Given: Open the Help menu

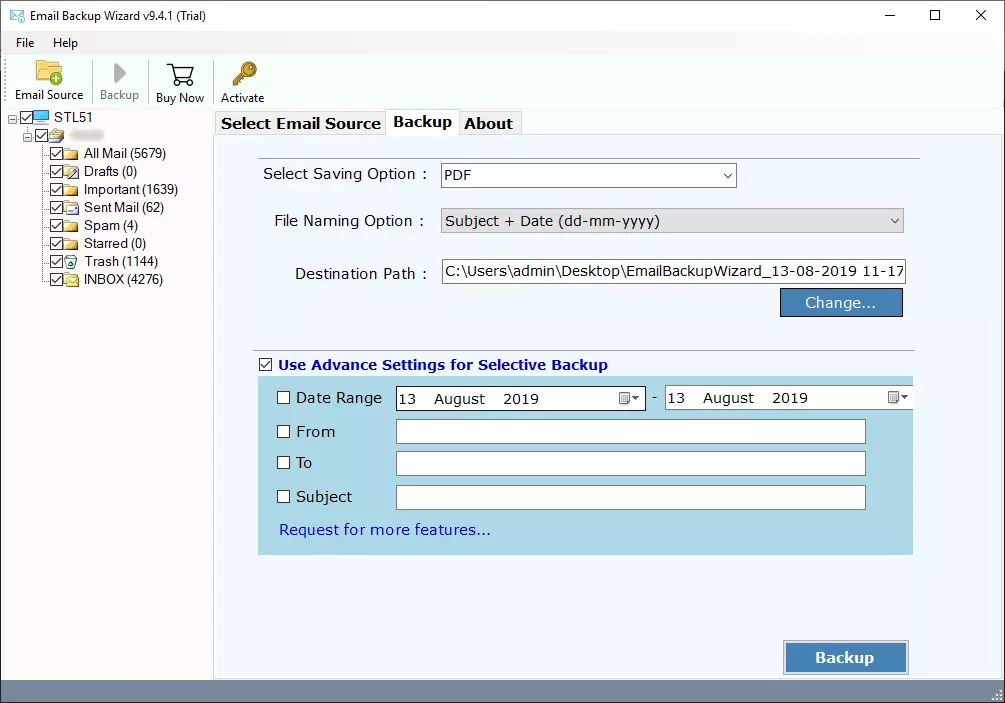Looking at the screenshot, I should point(65,43).
